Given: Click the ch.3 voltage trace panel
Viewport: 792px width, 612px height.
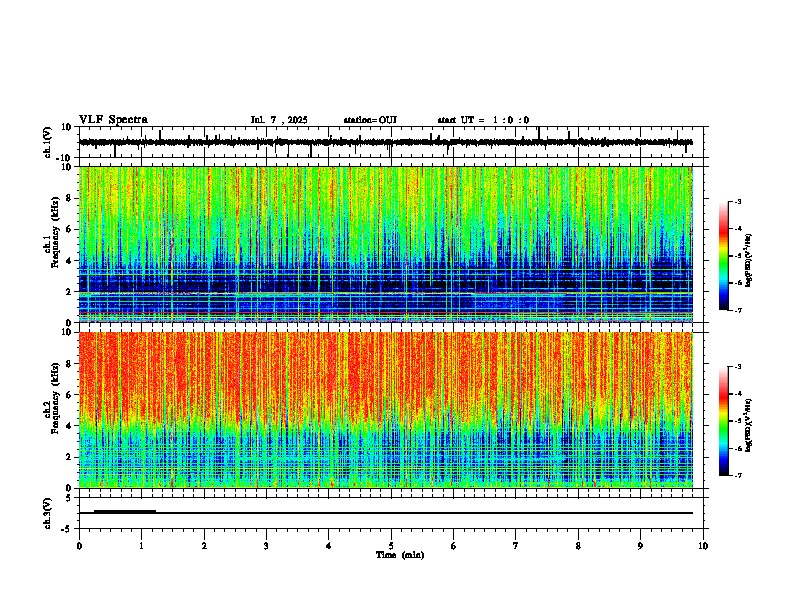Looking at the screenshot, I should tap(391, 513).
